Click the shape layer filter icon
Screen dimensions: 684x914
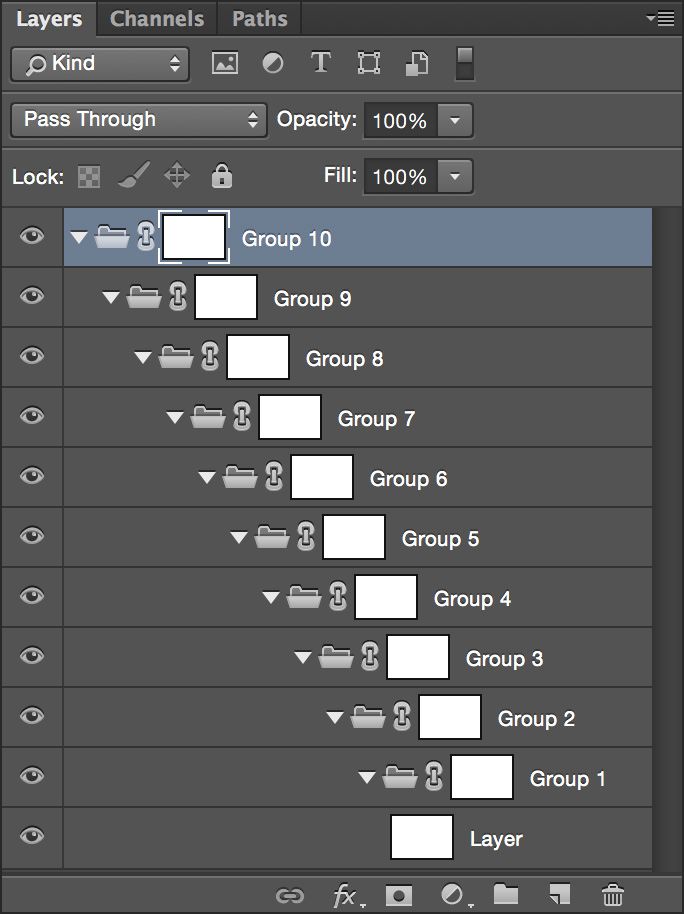(x=369, y=64)
